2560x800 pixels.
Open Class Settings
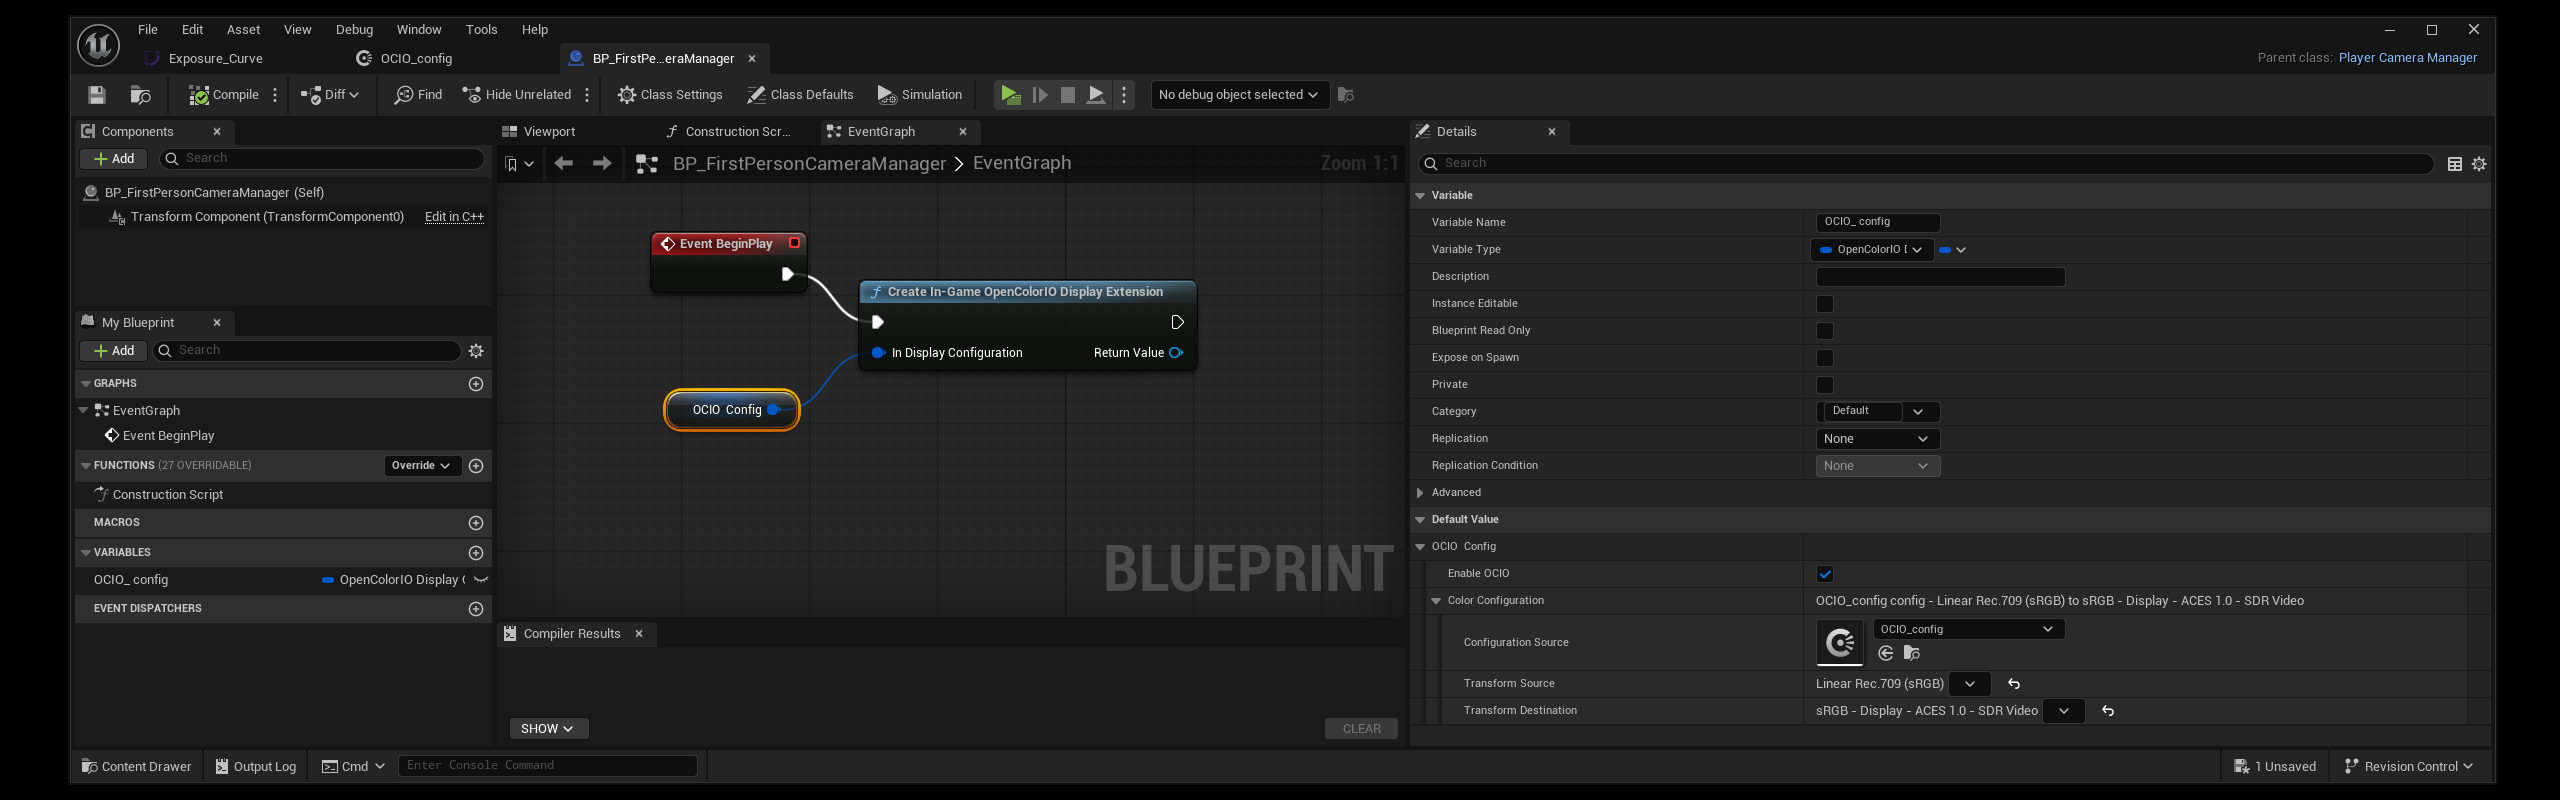click(x=670, y=95)
